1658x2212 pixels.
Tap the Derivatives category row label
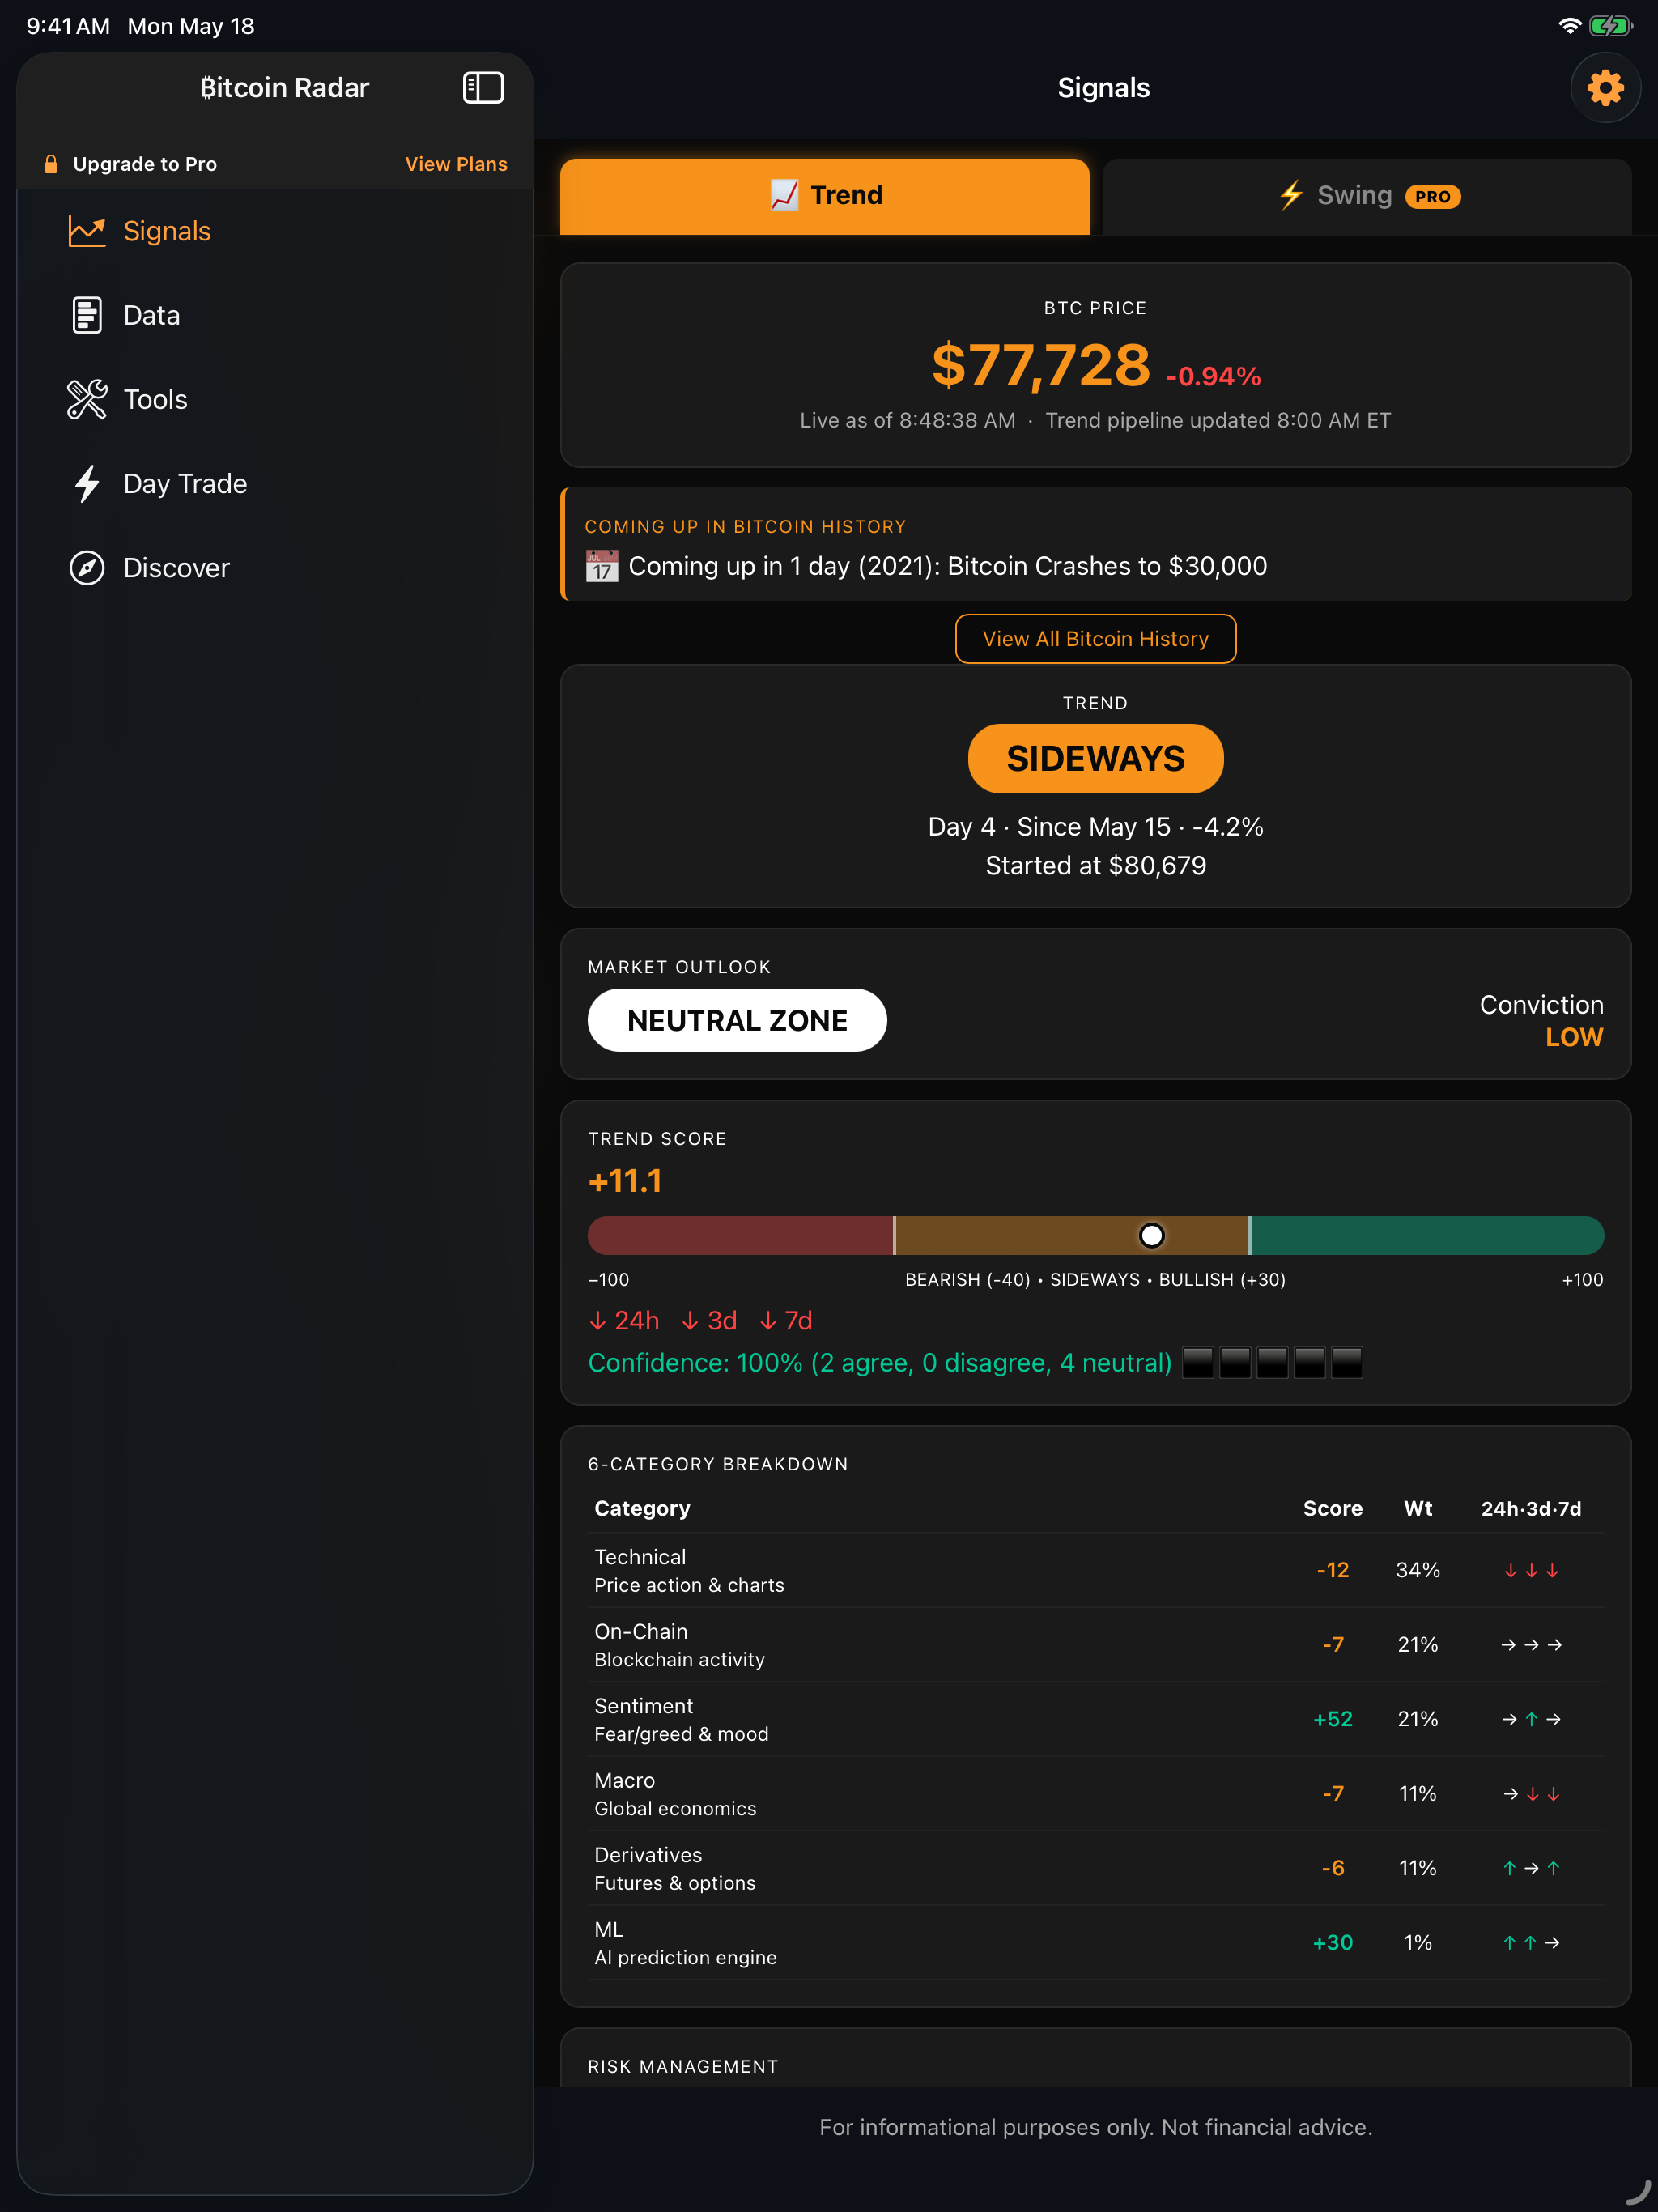648,1855
